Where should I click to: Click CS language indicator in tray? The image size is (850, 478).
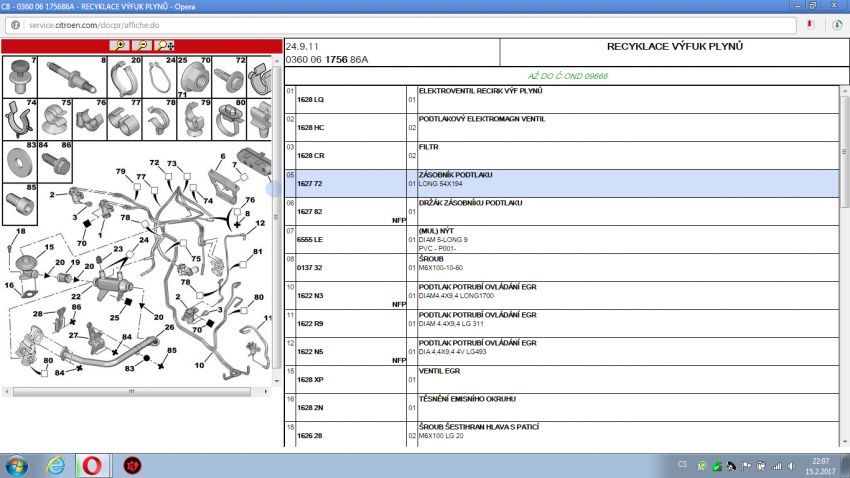pyautogui.click(x=682, y=464)
